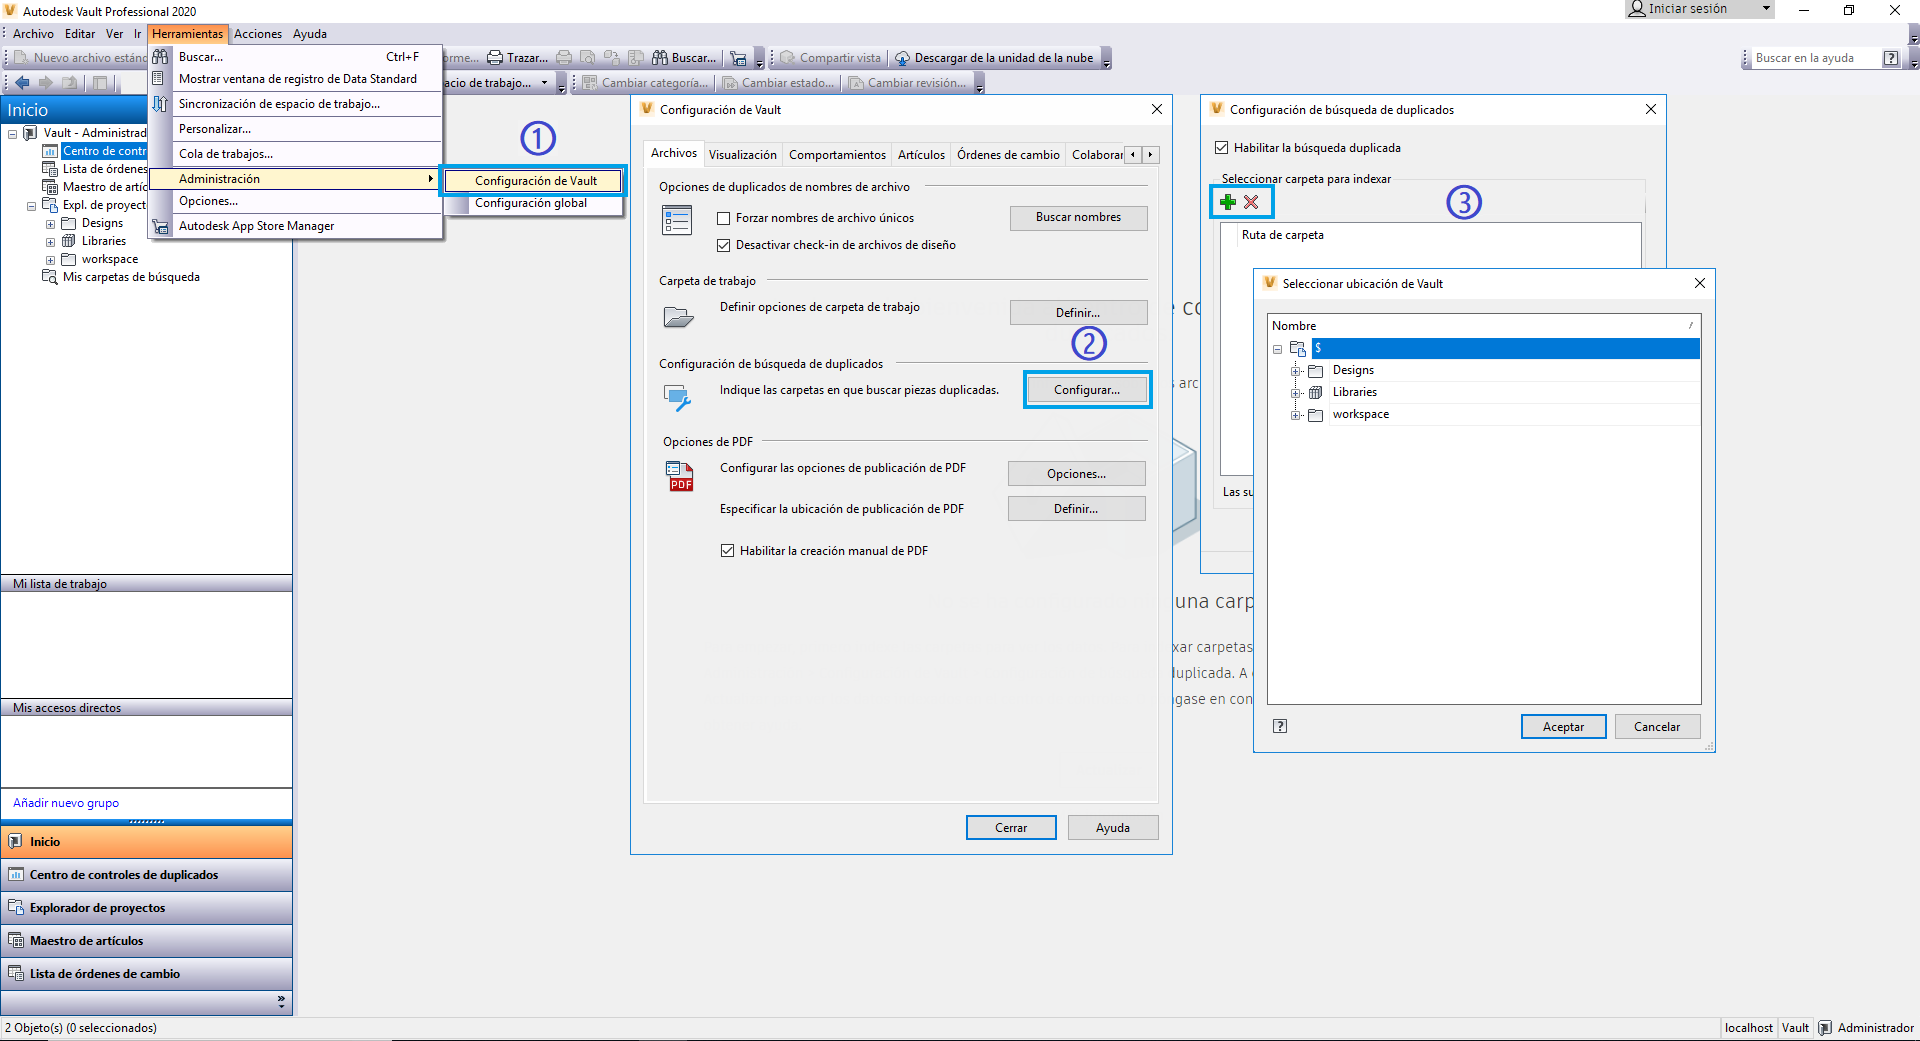The width and height of the screenshot is (1920, 1041).
Task: Click the $ root vault icon in location dialog
Action: (x=1298, y=348)
